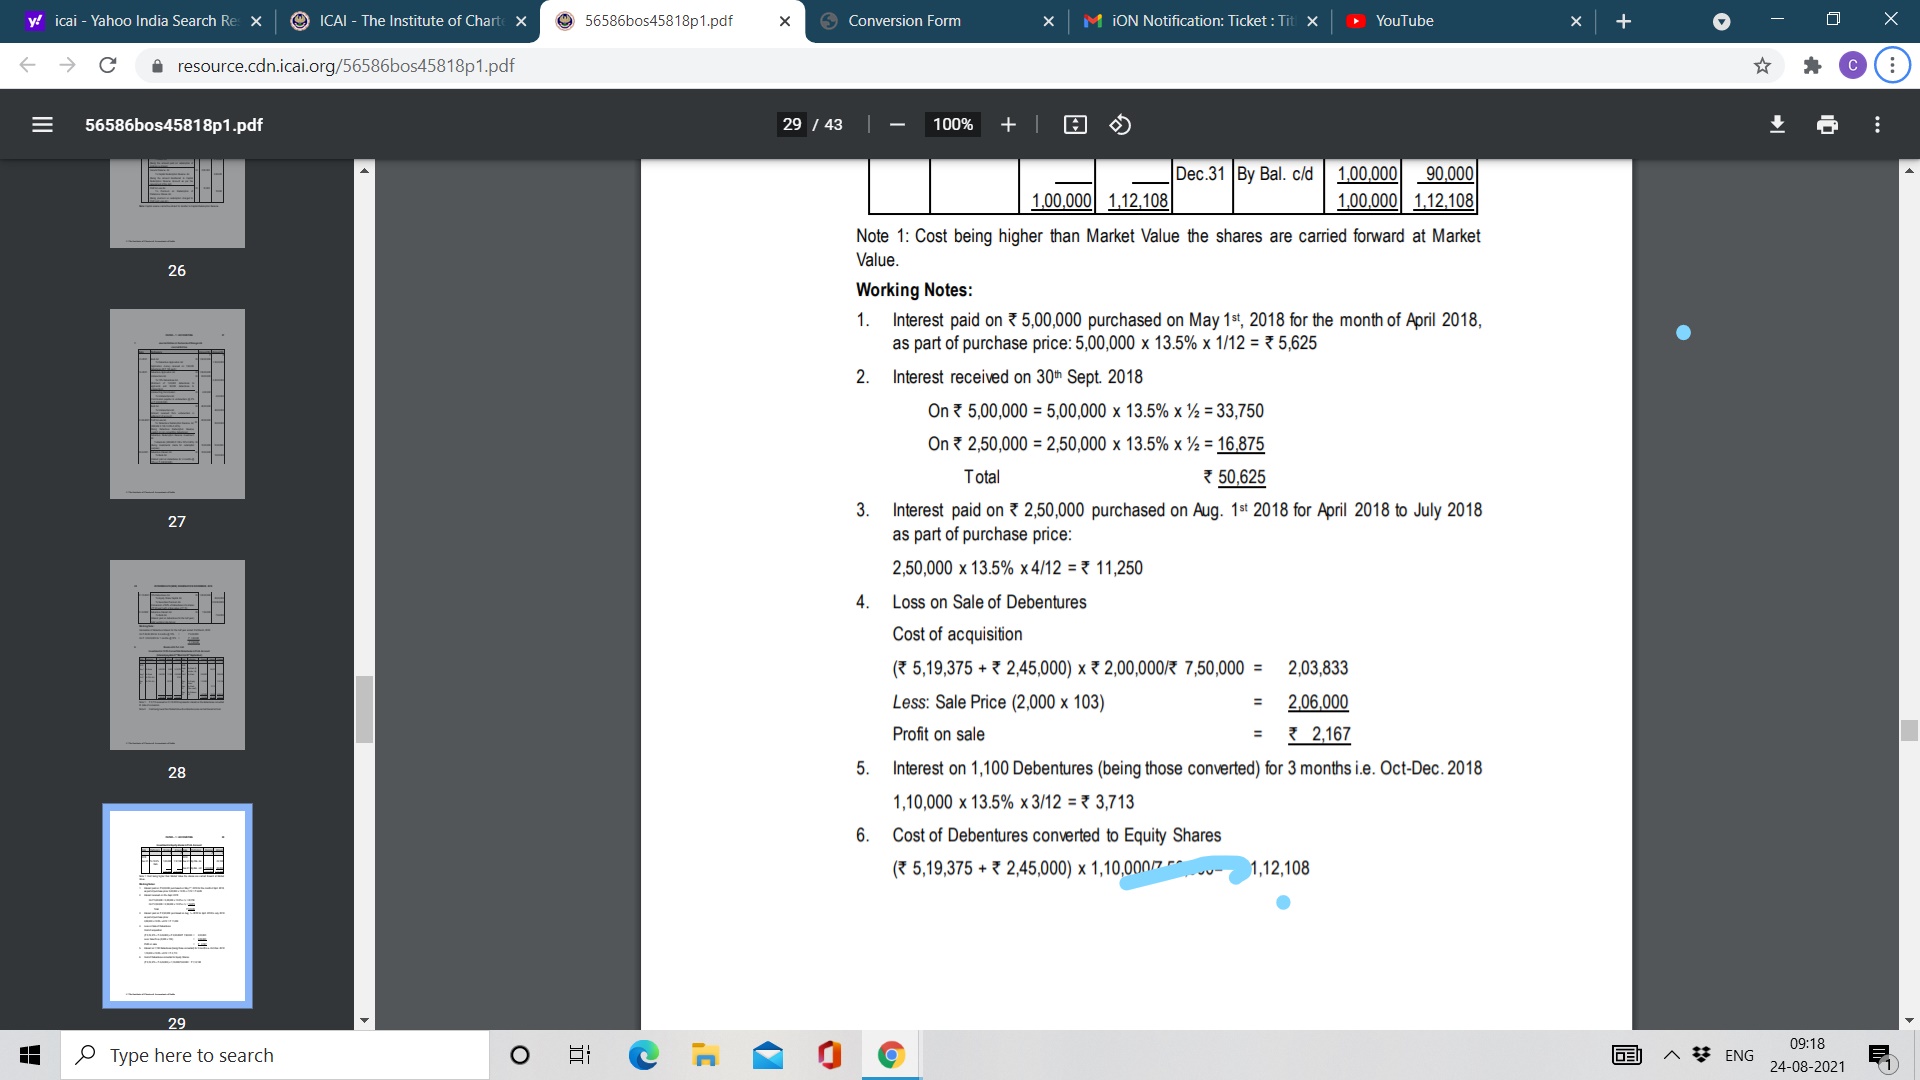Image resolution: width=1920 pixels, height=1080 pixels.
Task: Open a new browser tab
Action: [x=1623, y=21]
